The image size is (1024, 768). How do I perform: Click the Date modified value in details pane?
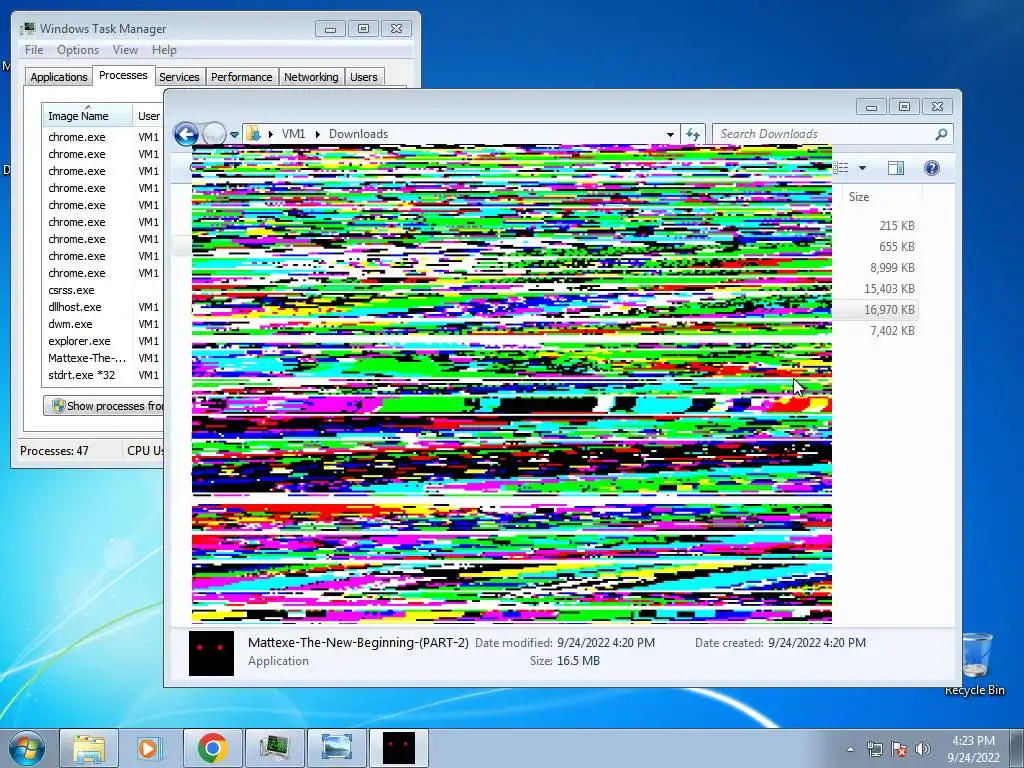click(x=605, y=643)
